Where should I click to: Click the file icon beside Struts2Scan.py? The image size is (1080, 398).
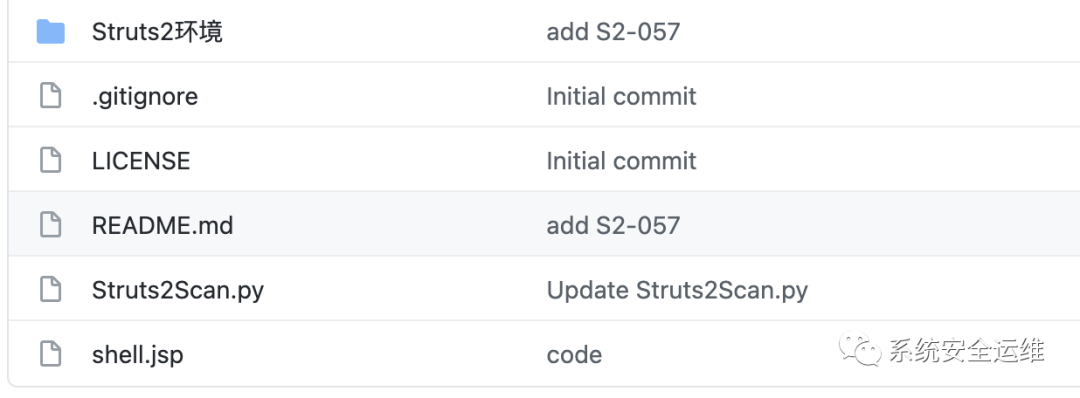(50, 290)
